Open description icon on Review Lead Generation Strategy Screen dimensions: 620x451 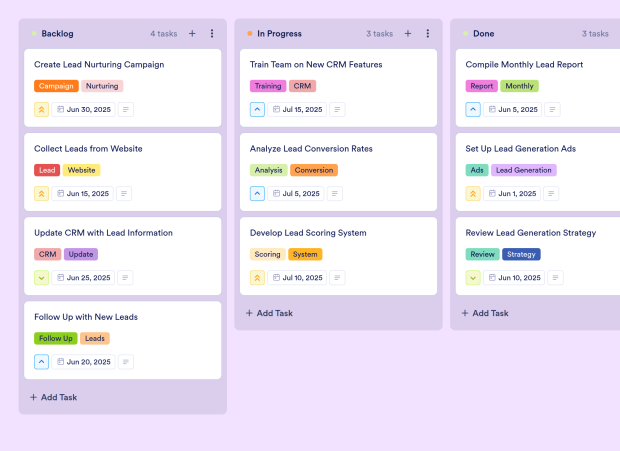(556, 278)
